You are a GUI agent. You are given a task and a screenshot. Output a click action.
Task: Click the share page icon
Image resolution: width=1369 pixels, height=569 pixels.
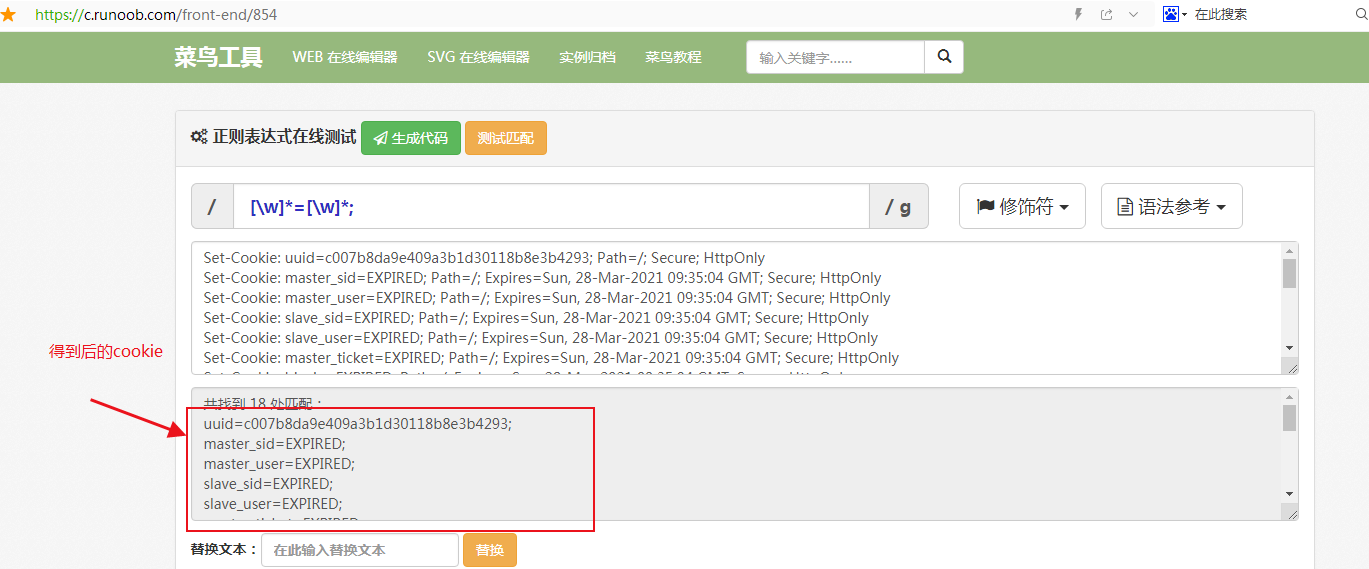point(1106,15)
